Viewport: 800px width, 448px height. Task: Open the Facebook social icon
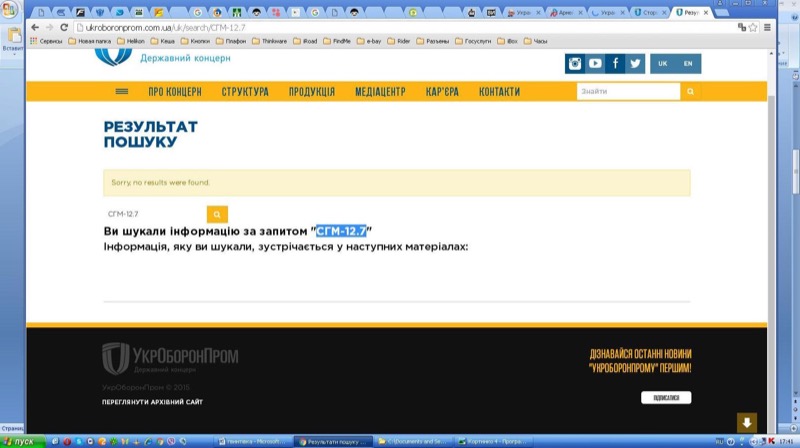[x=615, y=63]
